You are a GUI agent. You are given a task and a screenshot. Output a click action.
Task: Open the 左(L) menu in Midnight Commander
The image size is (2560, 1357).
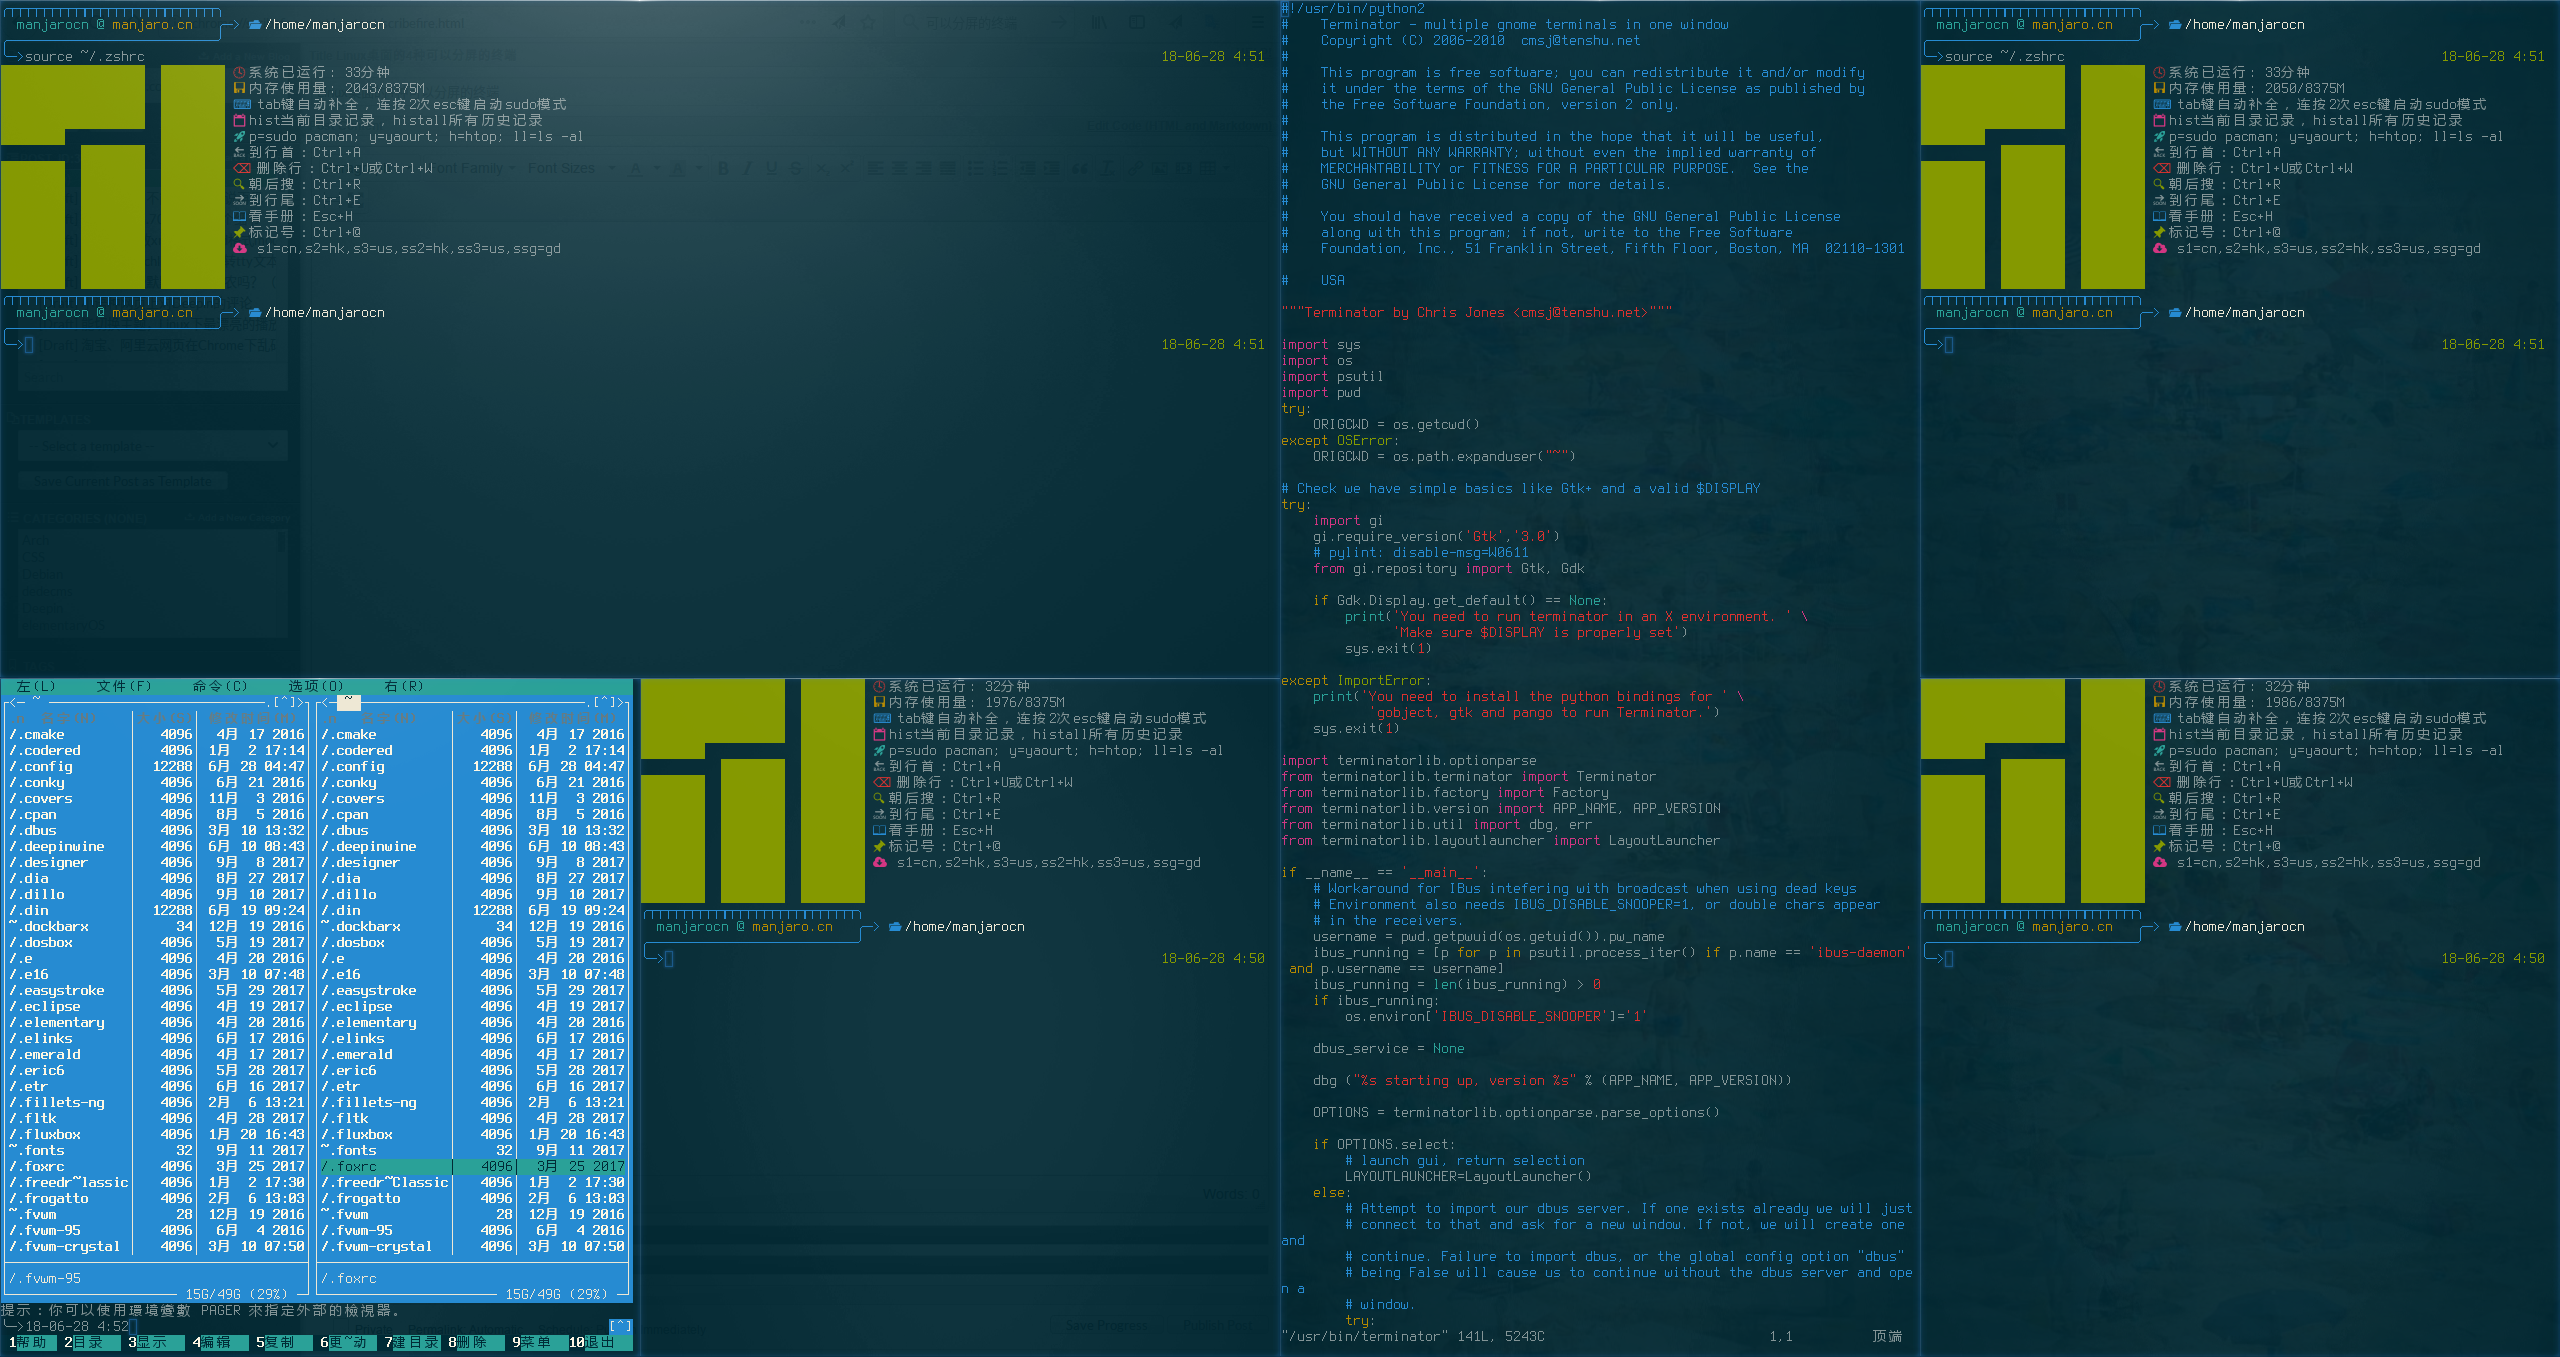(36, 686)
